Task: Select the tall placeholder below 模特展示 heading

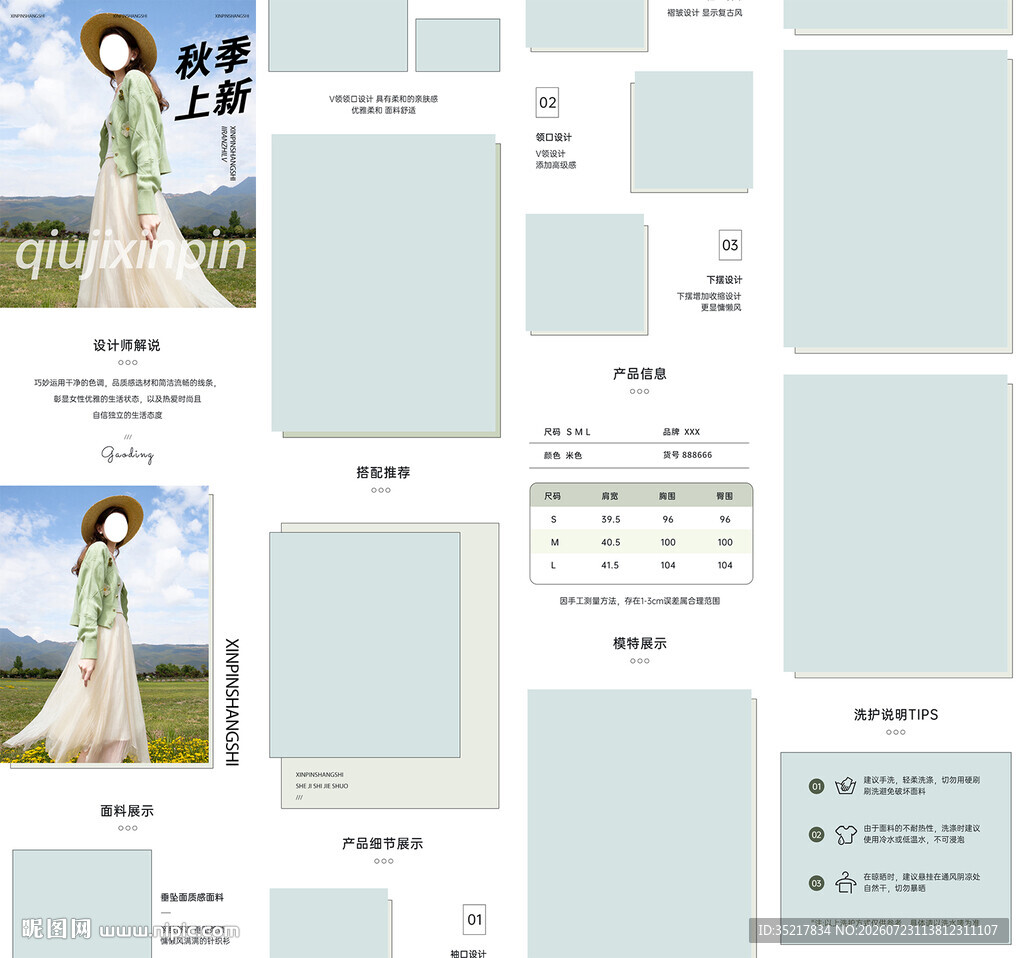Action: [639, 823]
